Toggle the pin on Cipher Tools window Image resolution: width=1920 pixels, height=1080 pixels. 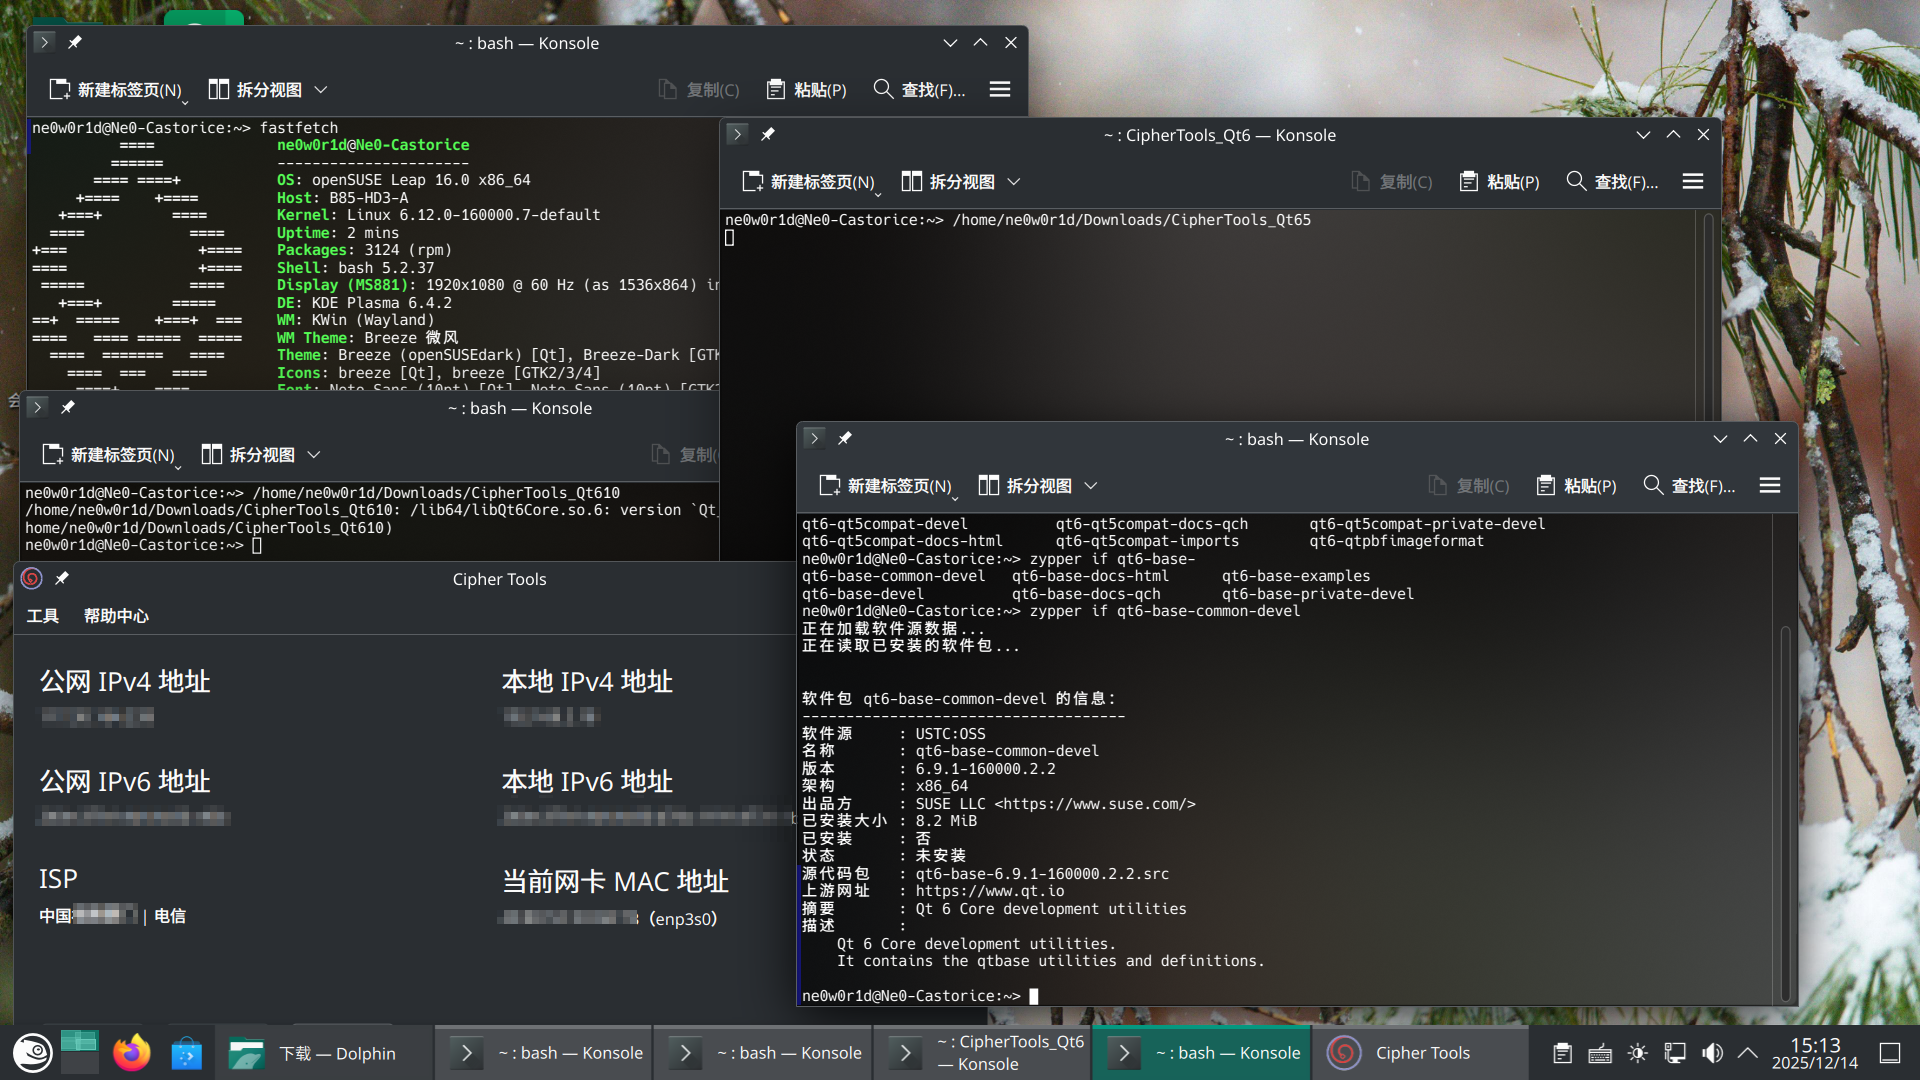click(x=62, y=578)
